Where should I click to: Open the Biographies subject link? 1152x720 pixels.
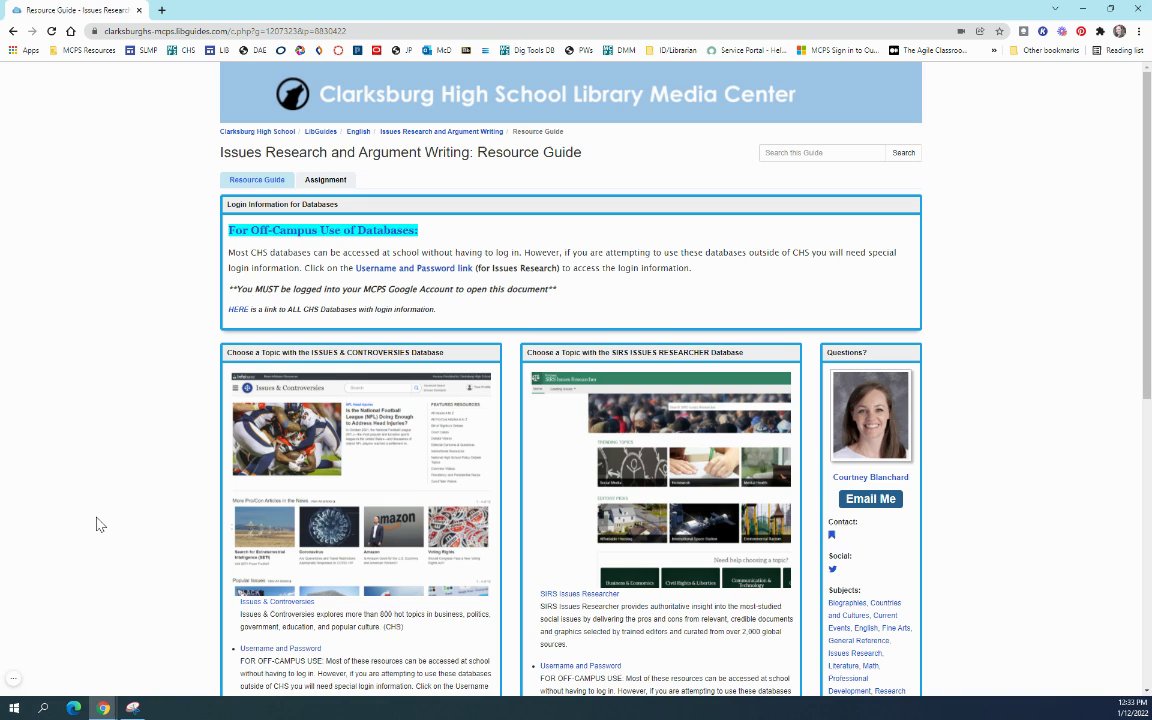(847, 603)
